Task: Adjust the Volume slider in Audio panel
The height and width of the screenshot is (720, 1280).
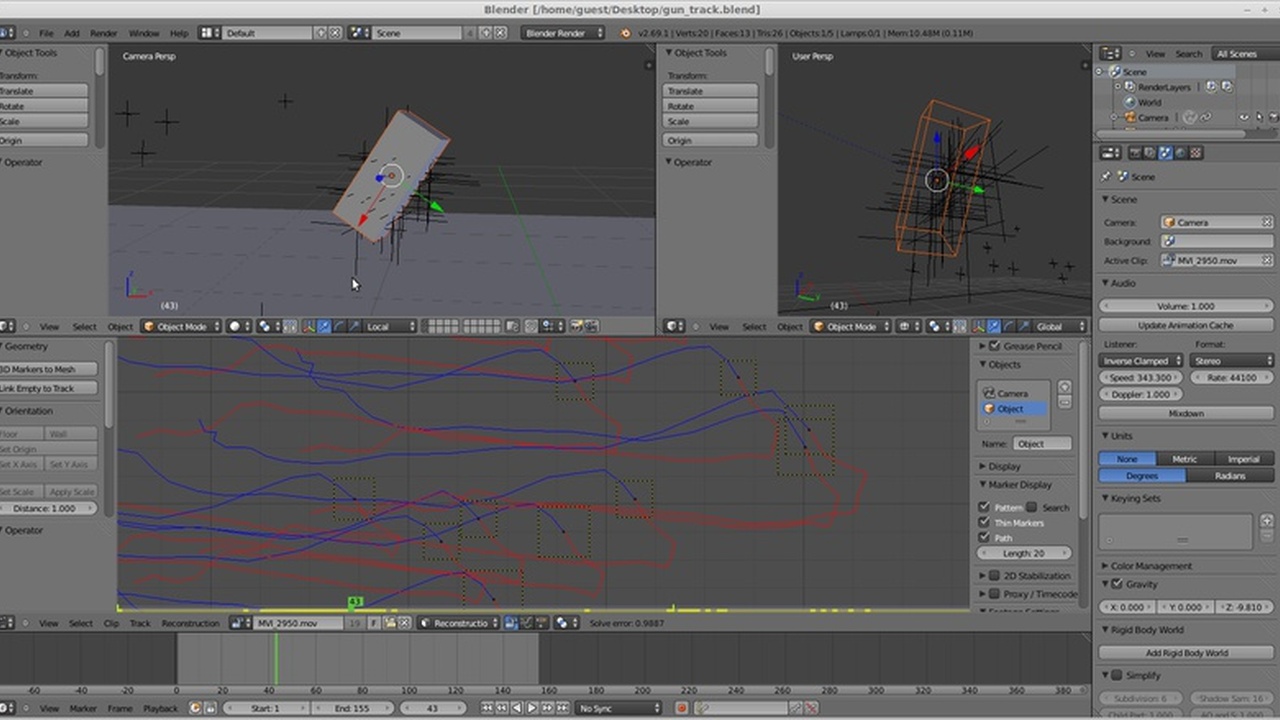Action: (x=1185, y=306)
